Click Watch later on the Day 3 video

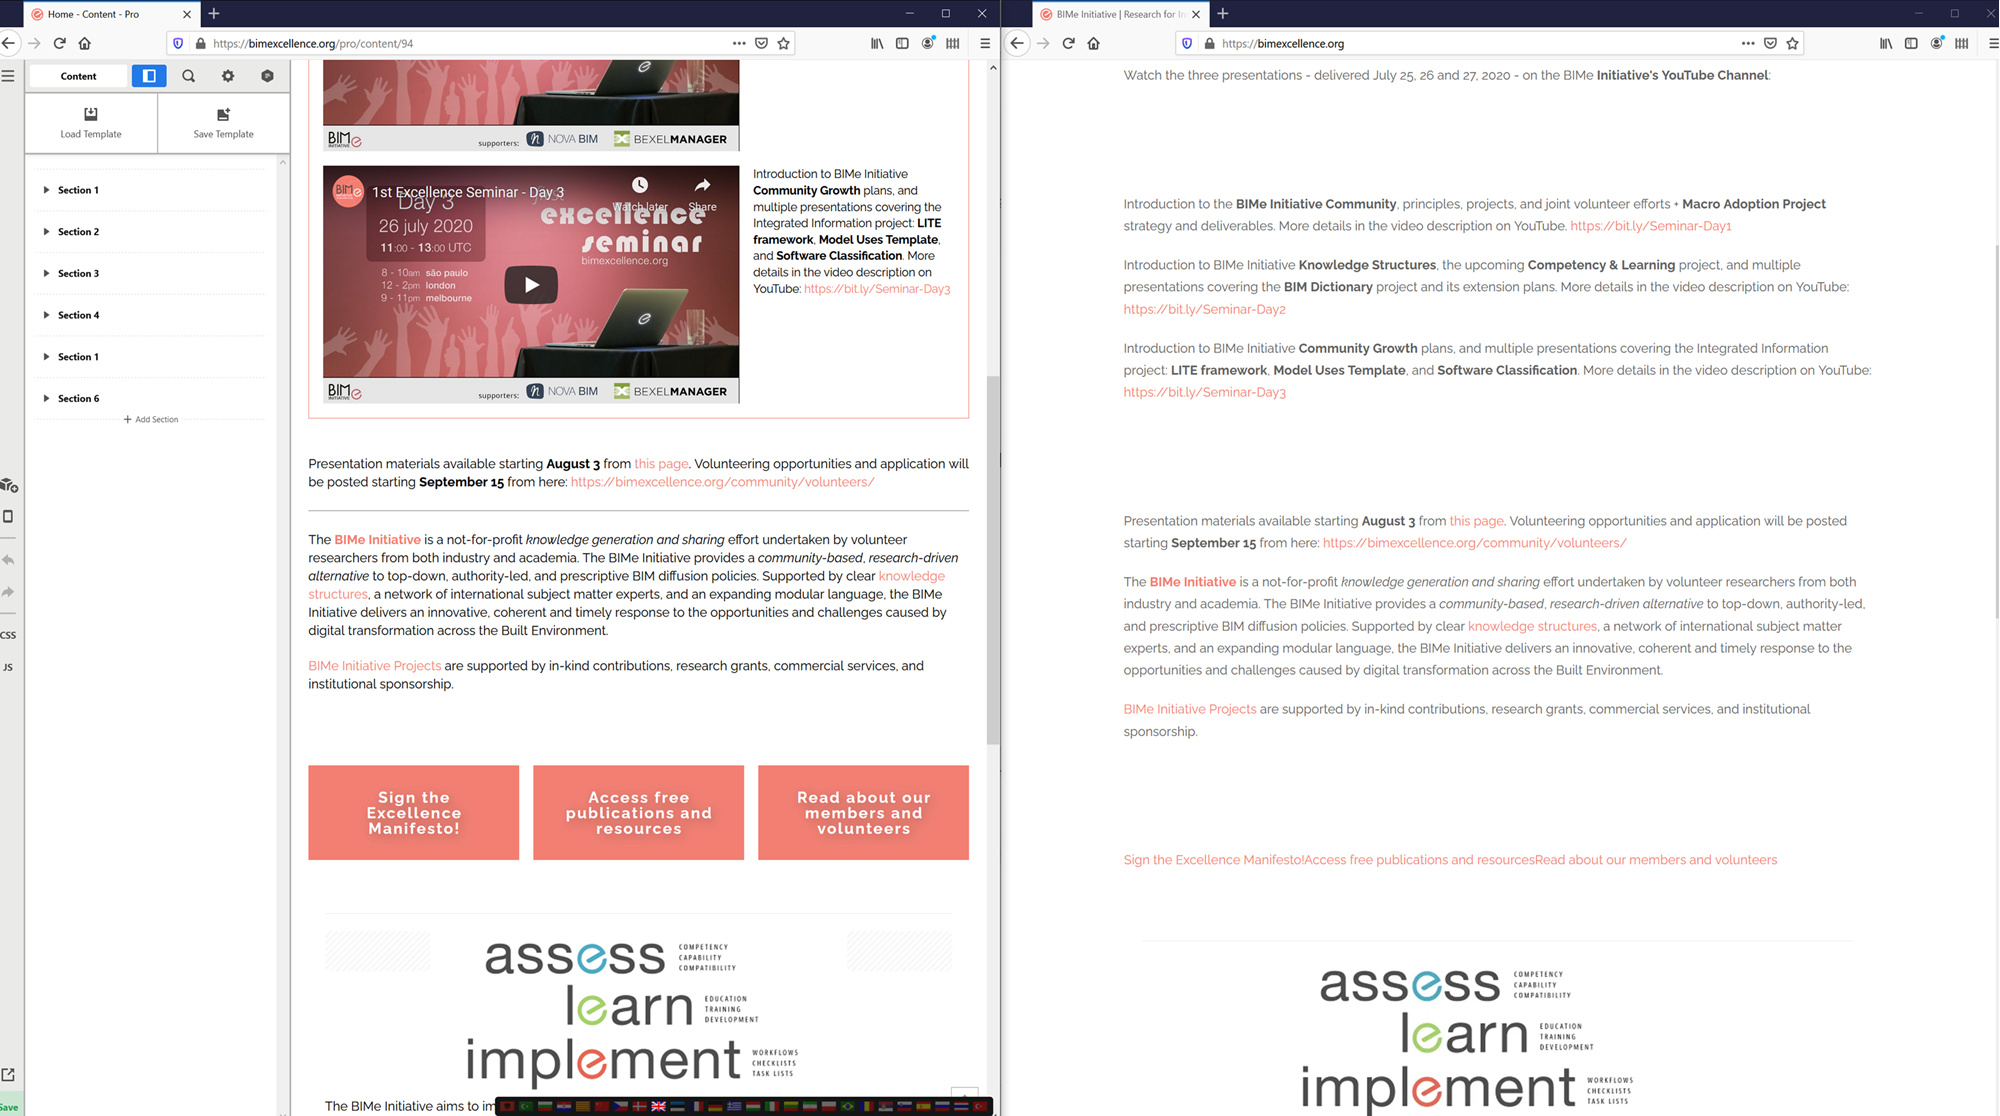[640, 193]
